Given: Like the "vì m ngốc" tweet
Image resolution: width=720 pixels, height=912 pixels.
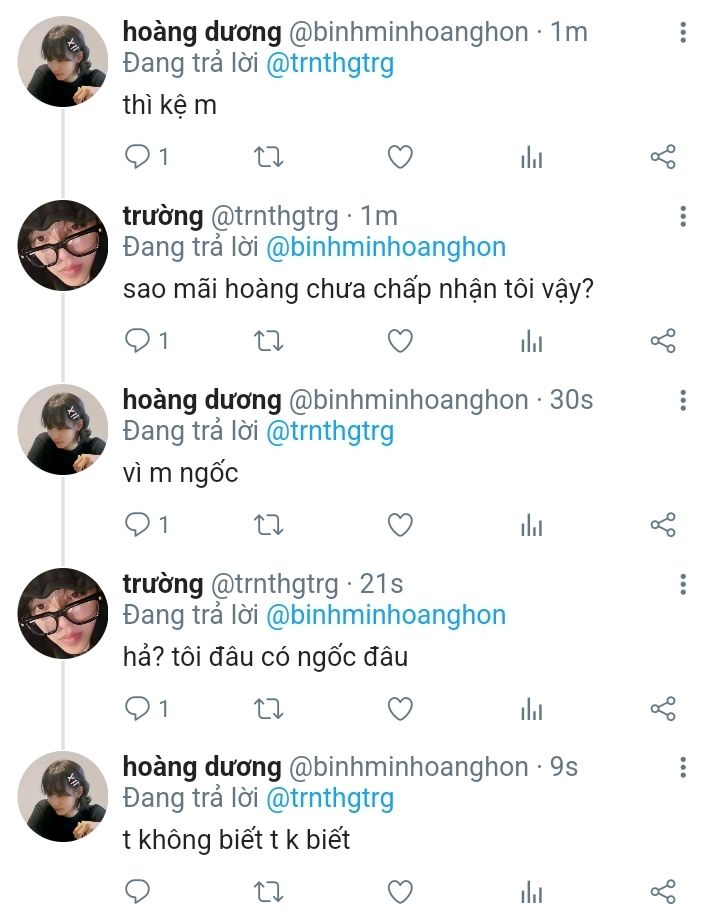Looking at the screenshot, I should (x=400, y=525).
